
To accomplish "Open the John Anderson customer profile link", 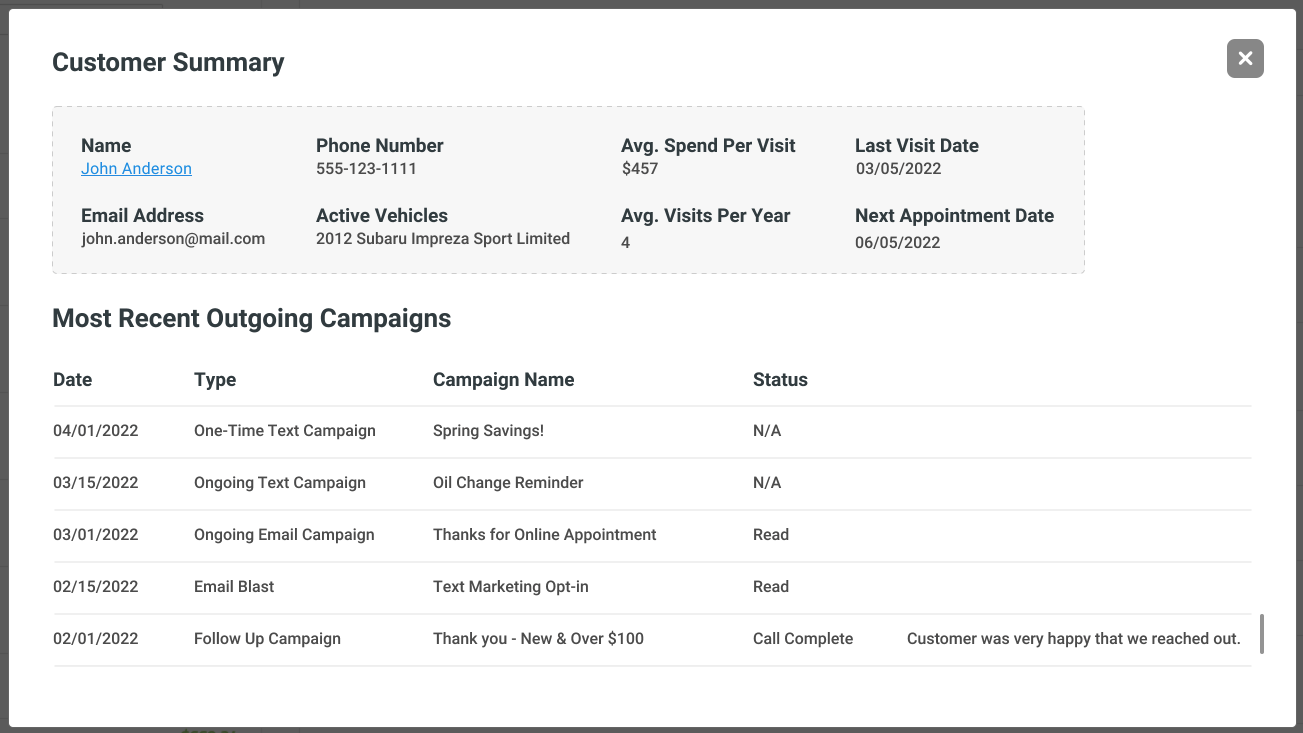I will tap(136, 168).
